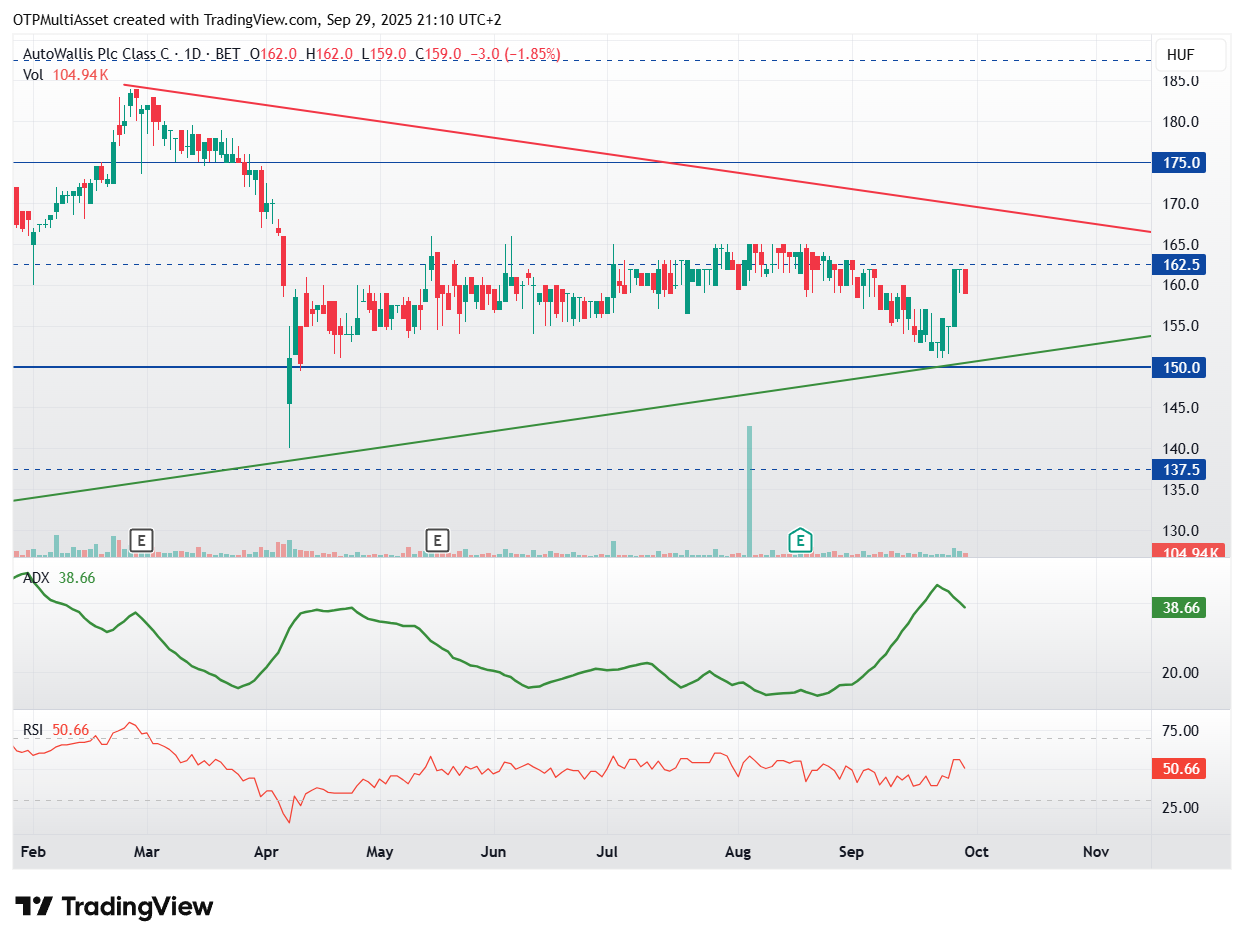Click the '75.00' RSI axis tick

coord(1182,730)
